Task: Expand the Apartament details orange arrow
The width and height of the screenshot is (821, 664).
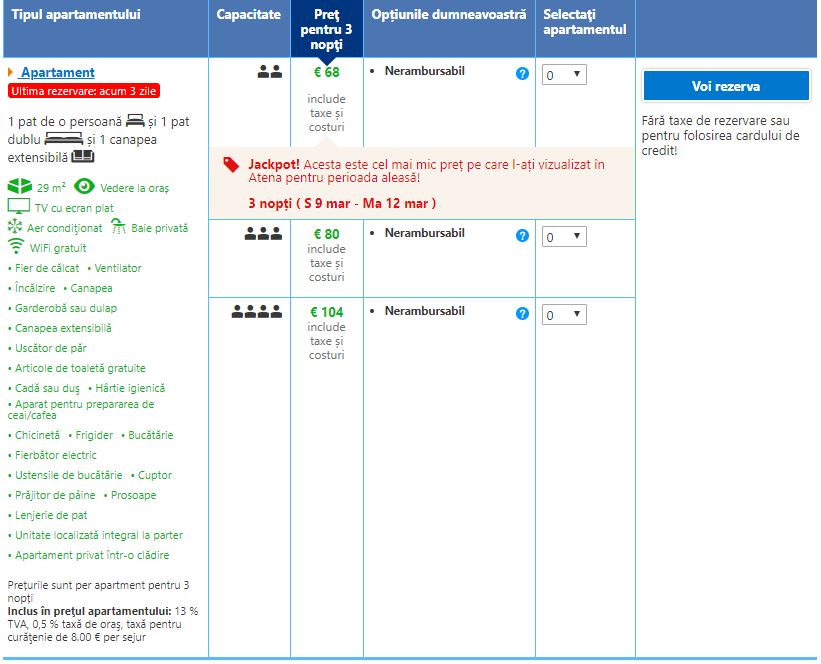Action: [11, 72]
